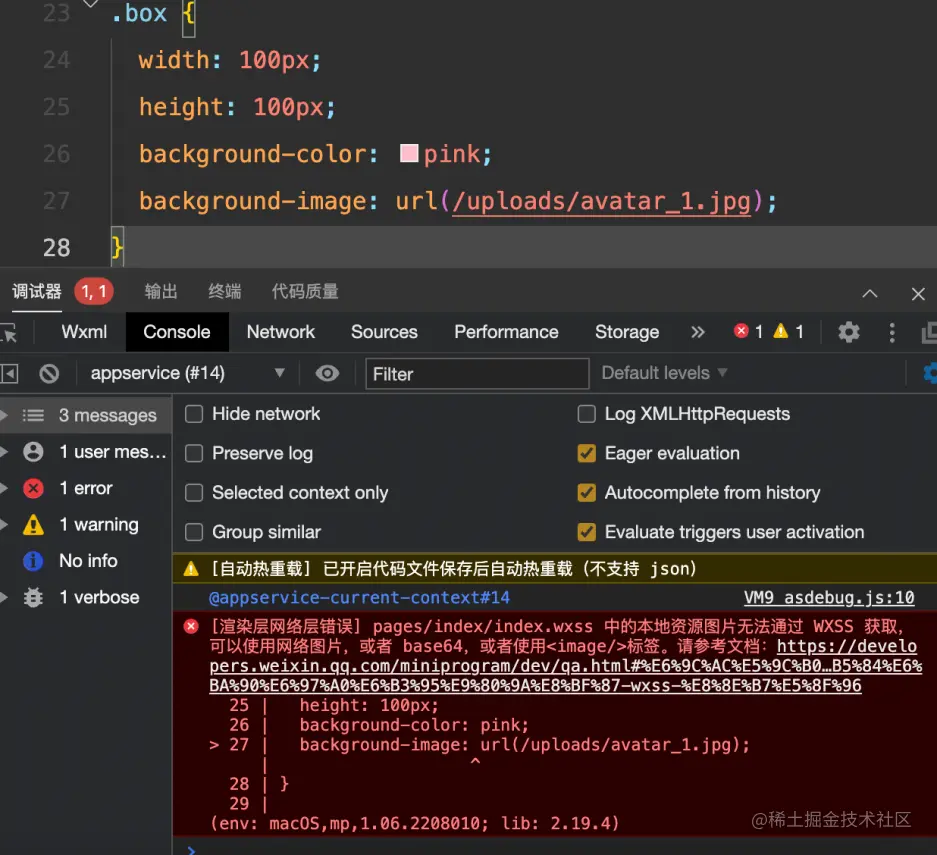This screenshot has width=937, height=855.
Task: Switch to the Wxml tab
Action: [x=84, y=332]
